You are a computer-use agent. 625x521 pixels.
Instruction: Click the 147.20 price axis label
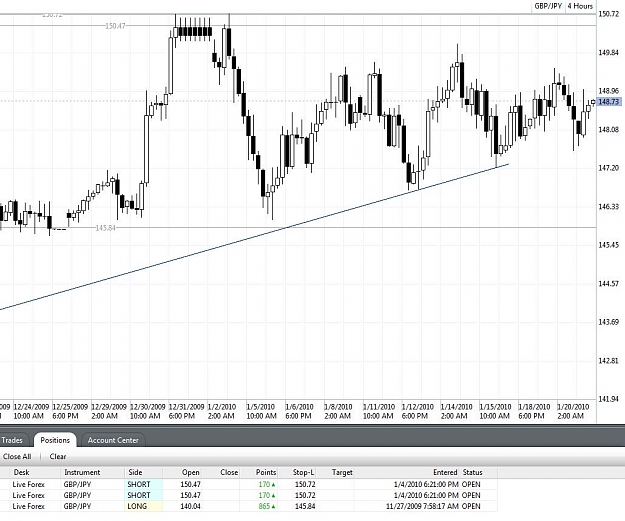[x=609, y=168]
